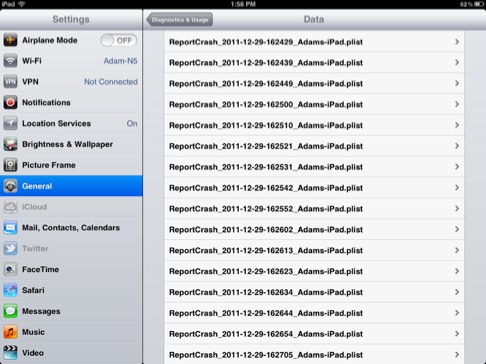
Task: Toggle the Airplane Mode OFF switch
Action: click(119, 40)
